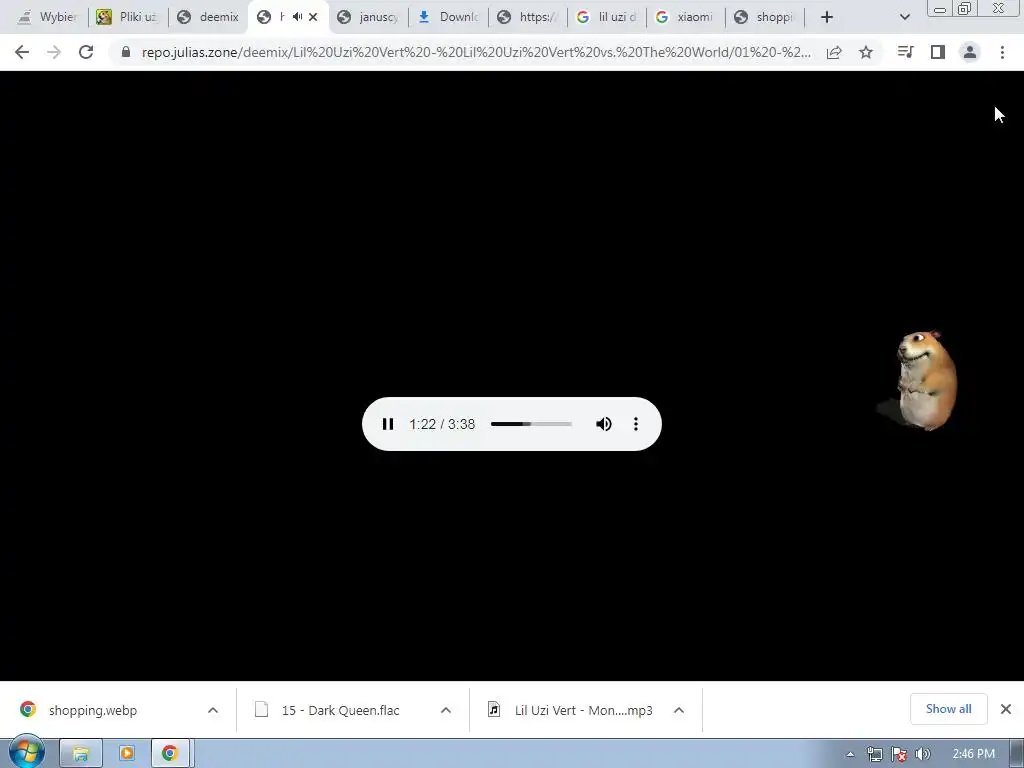Toggle the Chrome side panel
1024x768 pixels.
[938, 52]
